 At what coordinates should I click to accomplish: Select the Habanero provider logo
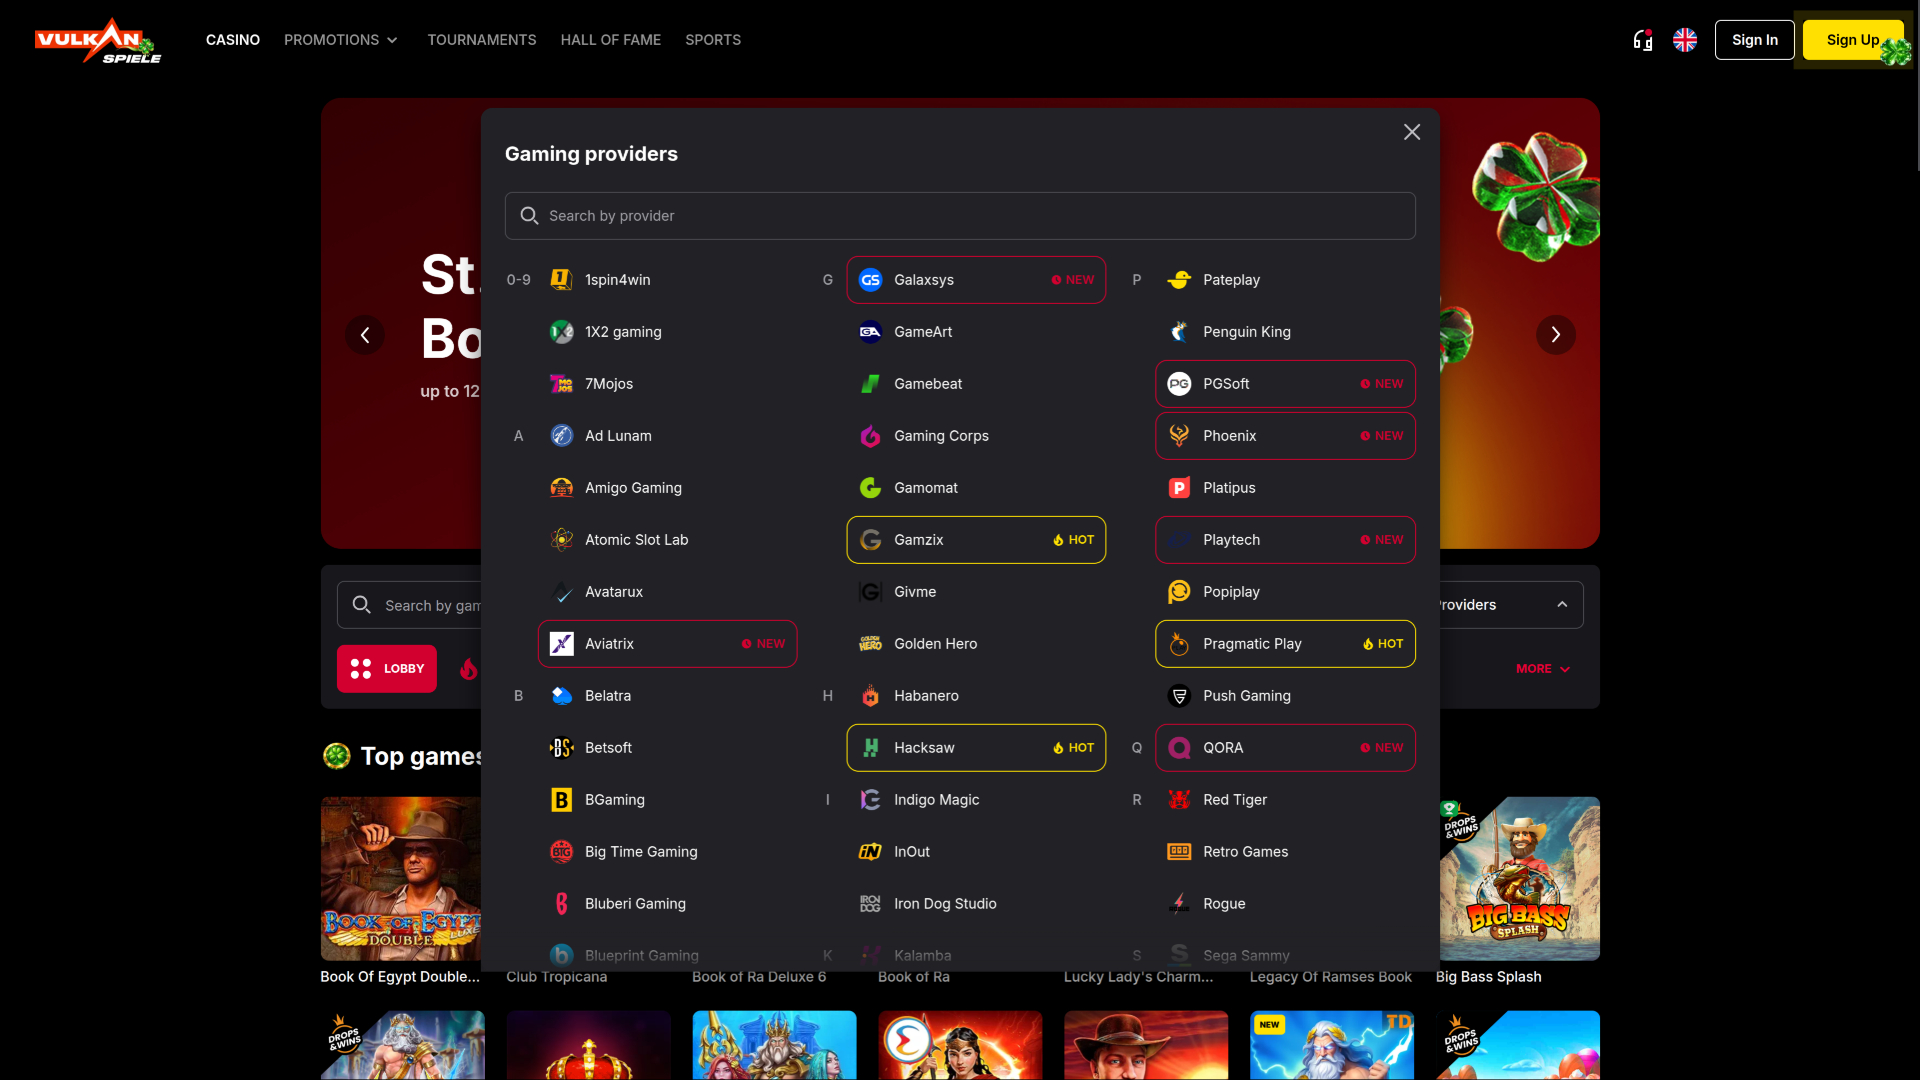pos(870,695)
